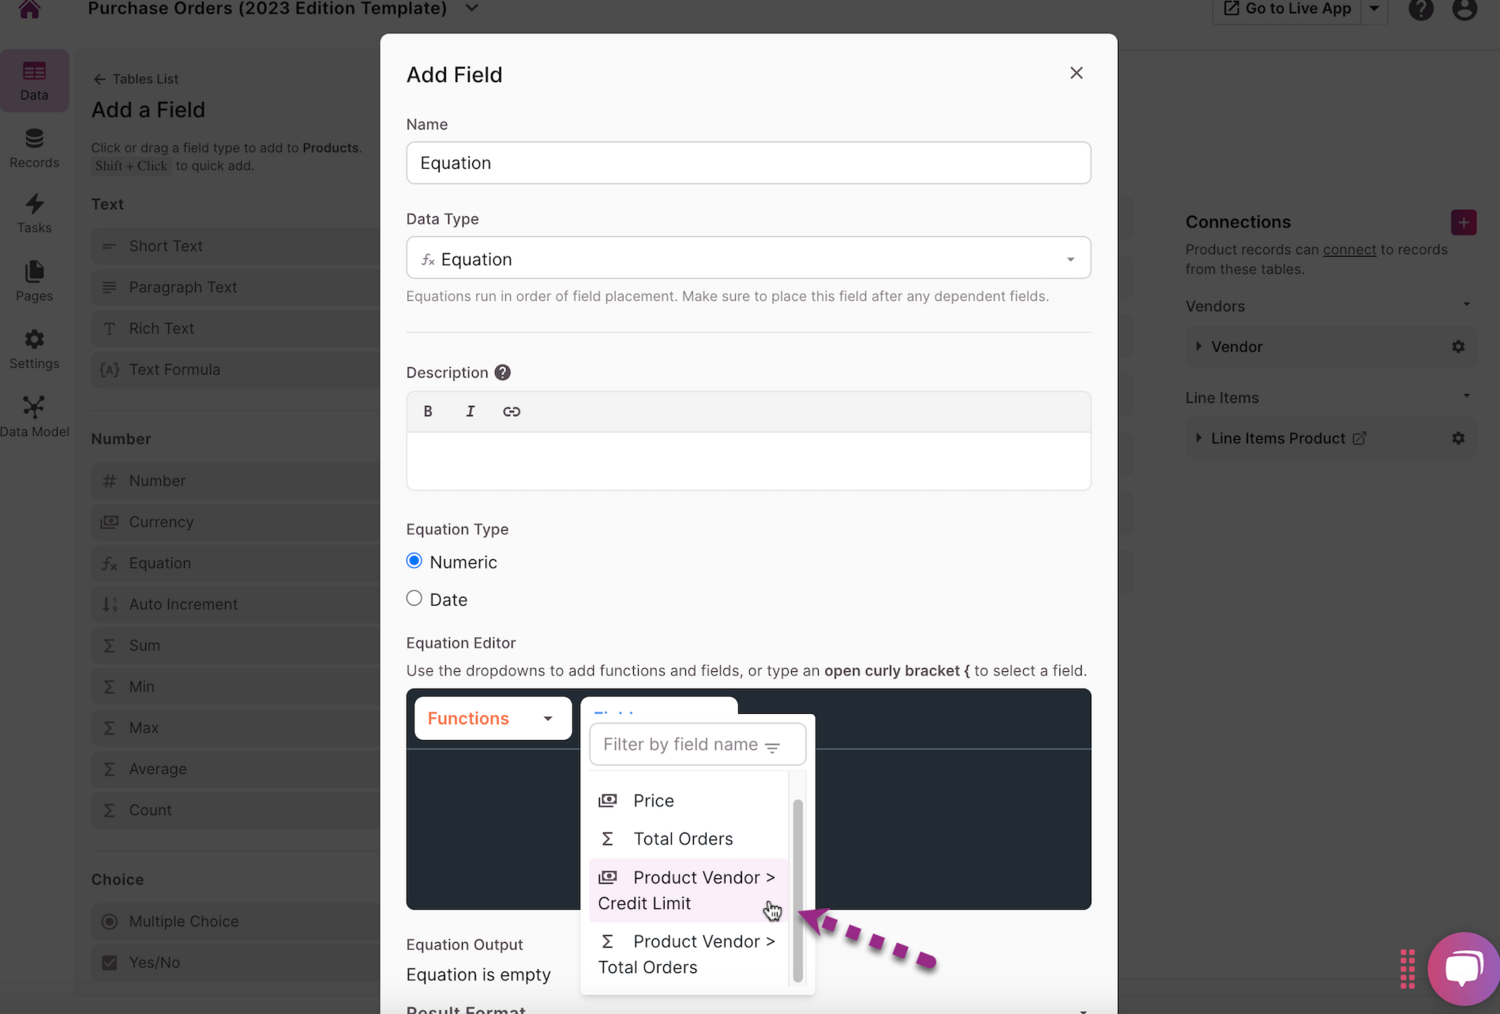This screenshot has height=1014, width=1500.
Task: Click the Go to Live App button
Action: point(1287,9)
